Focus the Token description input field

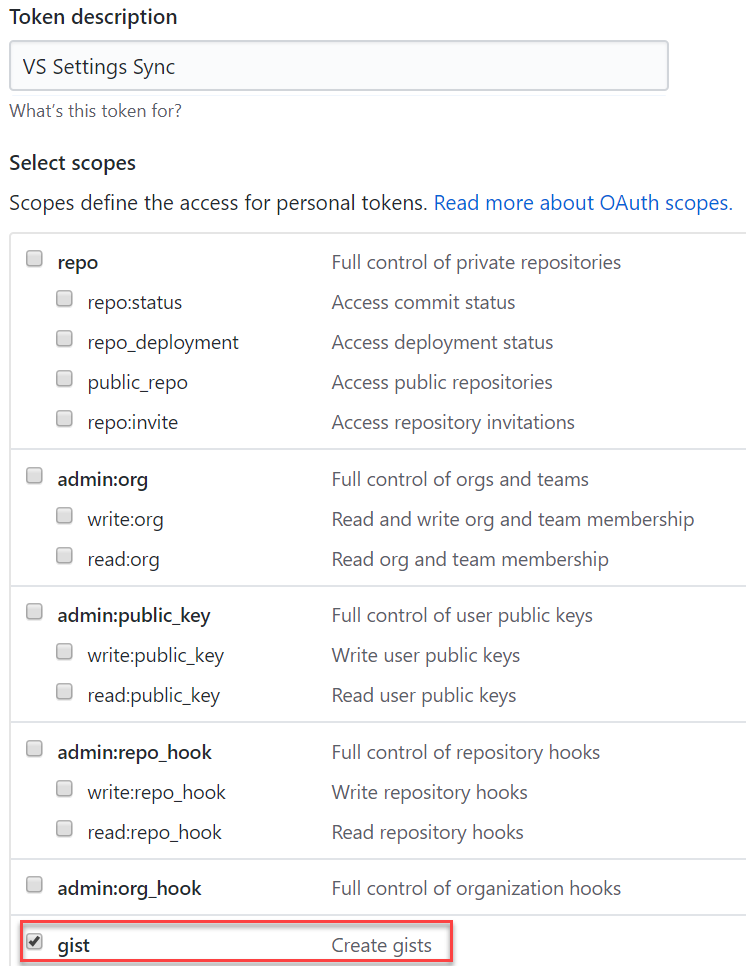tap(339, 66)
